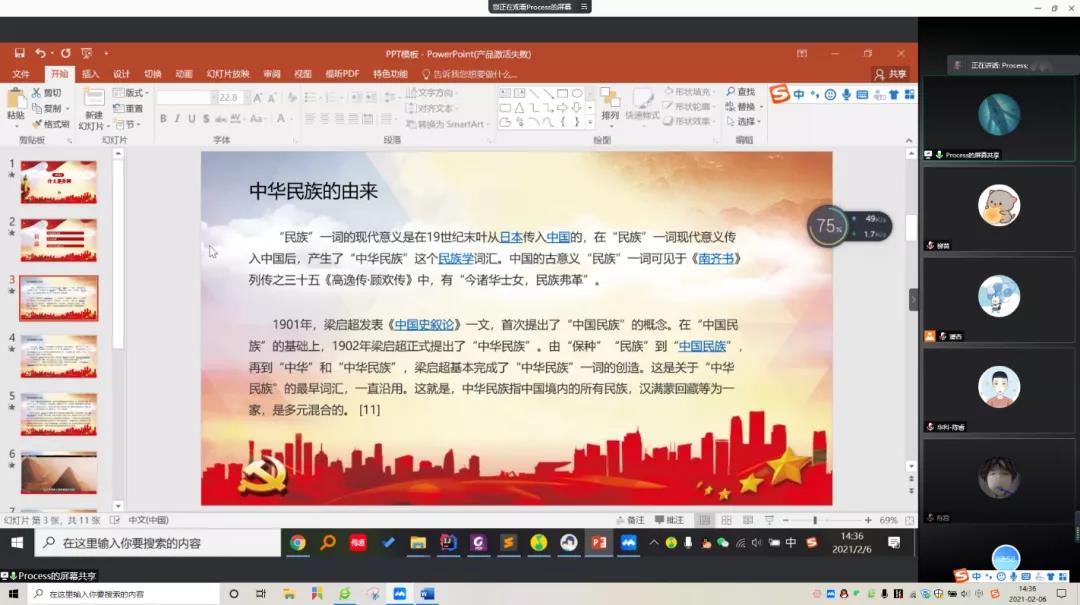Image resolution: width=1080 pixels, height=605 pixels.
Task: Select the Format Painter tool
Action: (x=50, y=125)
